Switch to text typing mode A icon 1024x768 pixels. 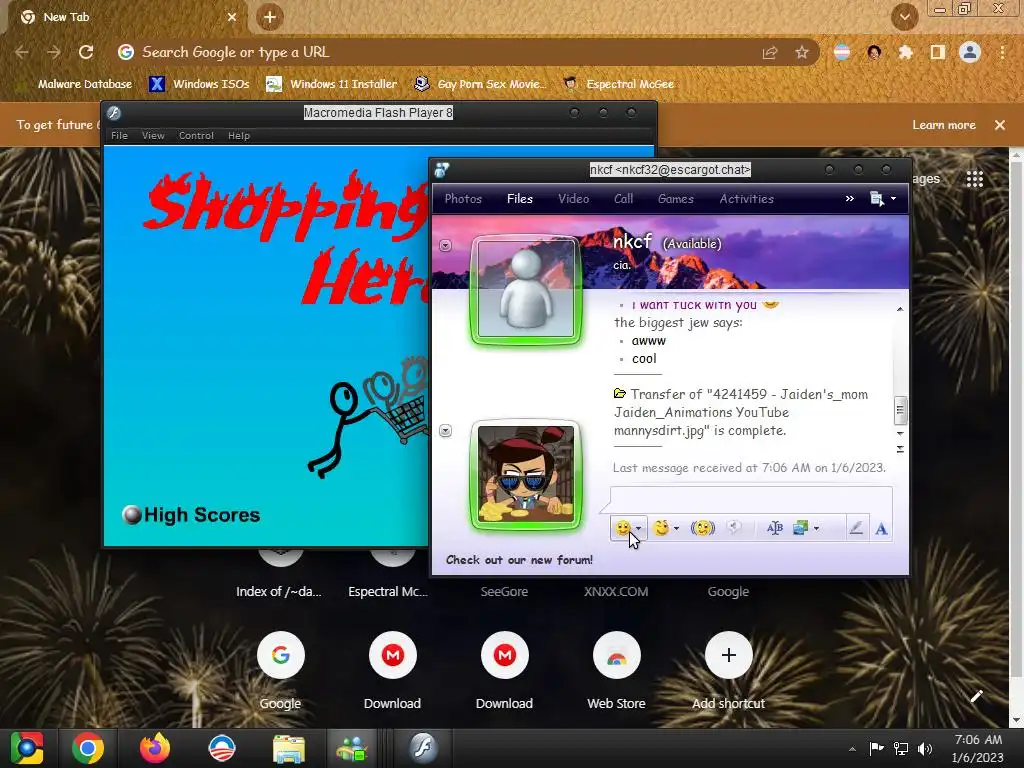tap(881, 528)
